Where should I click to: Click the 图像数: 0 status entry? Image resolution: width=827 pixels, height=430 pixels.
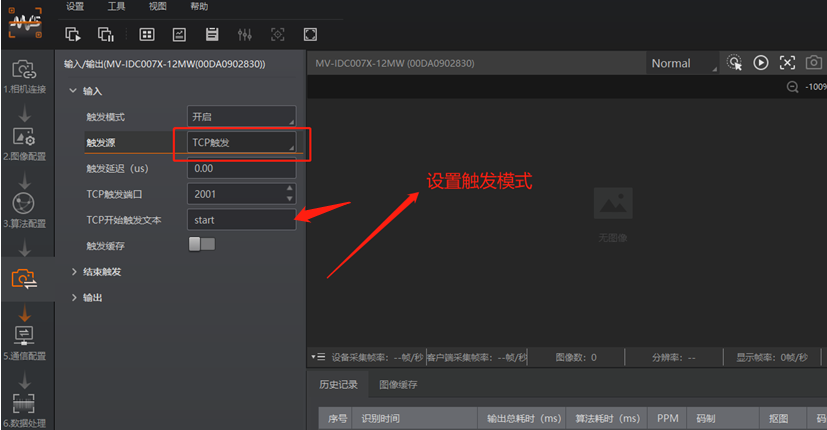tap(576, 357)
